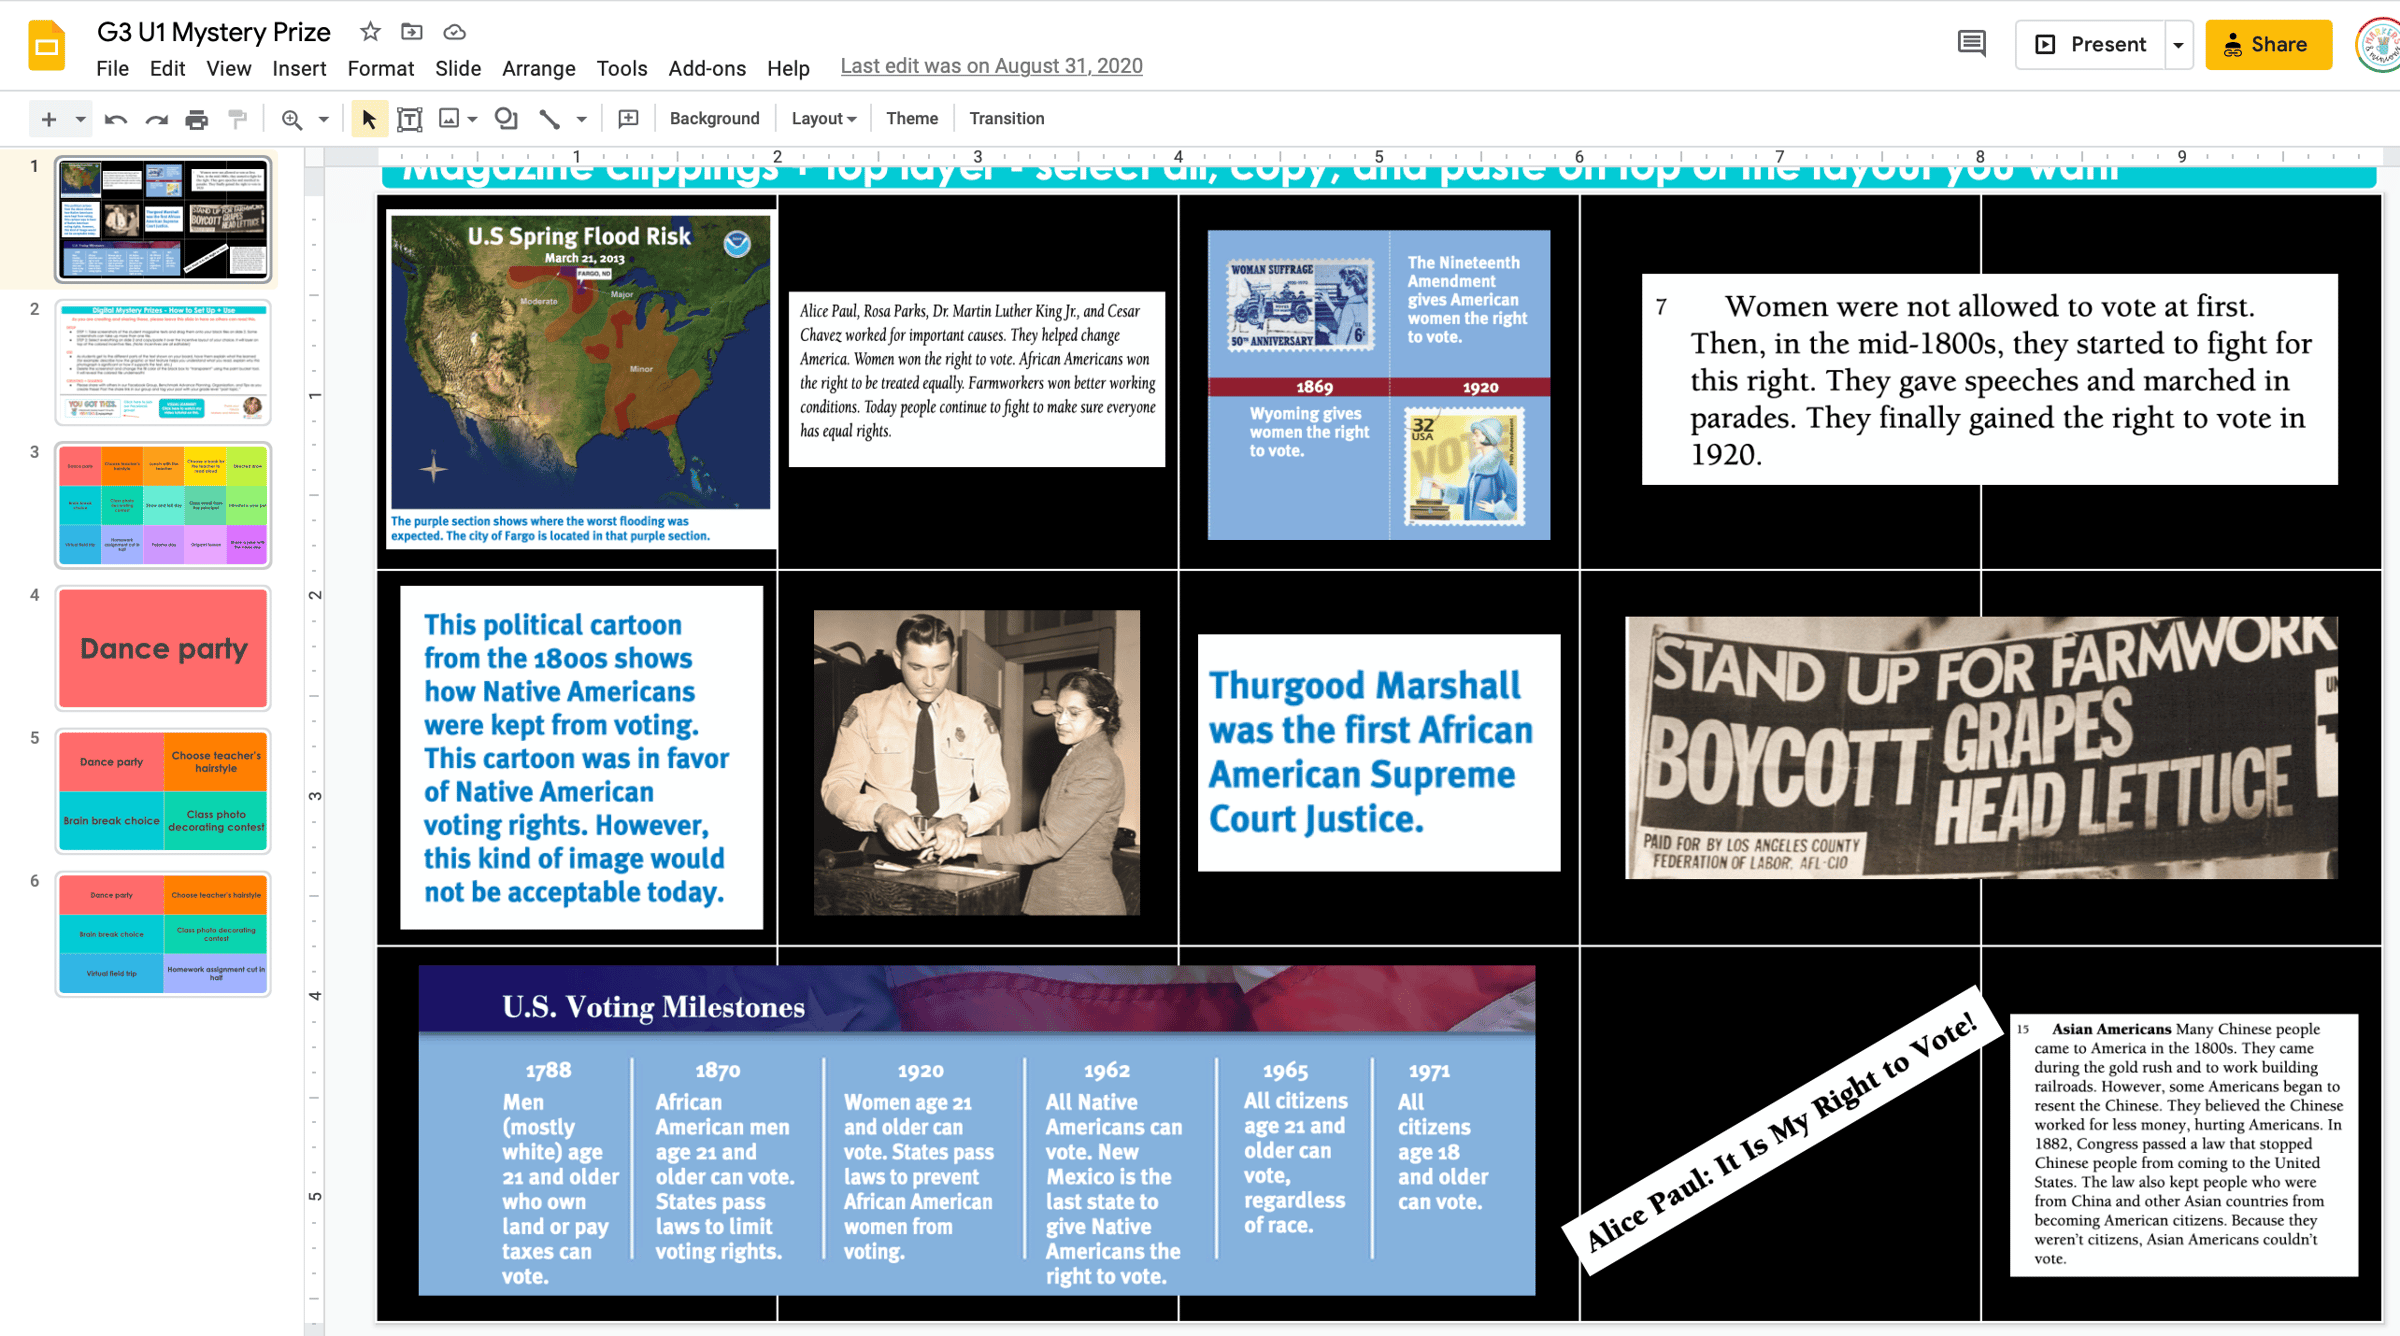Star the G3 U1 Mystery Prize document
Screen dimensions: 2400x1336
click(x=370, y=32)
